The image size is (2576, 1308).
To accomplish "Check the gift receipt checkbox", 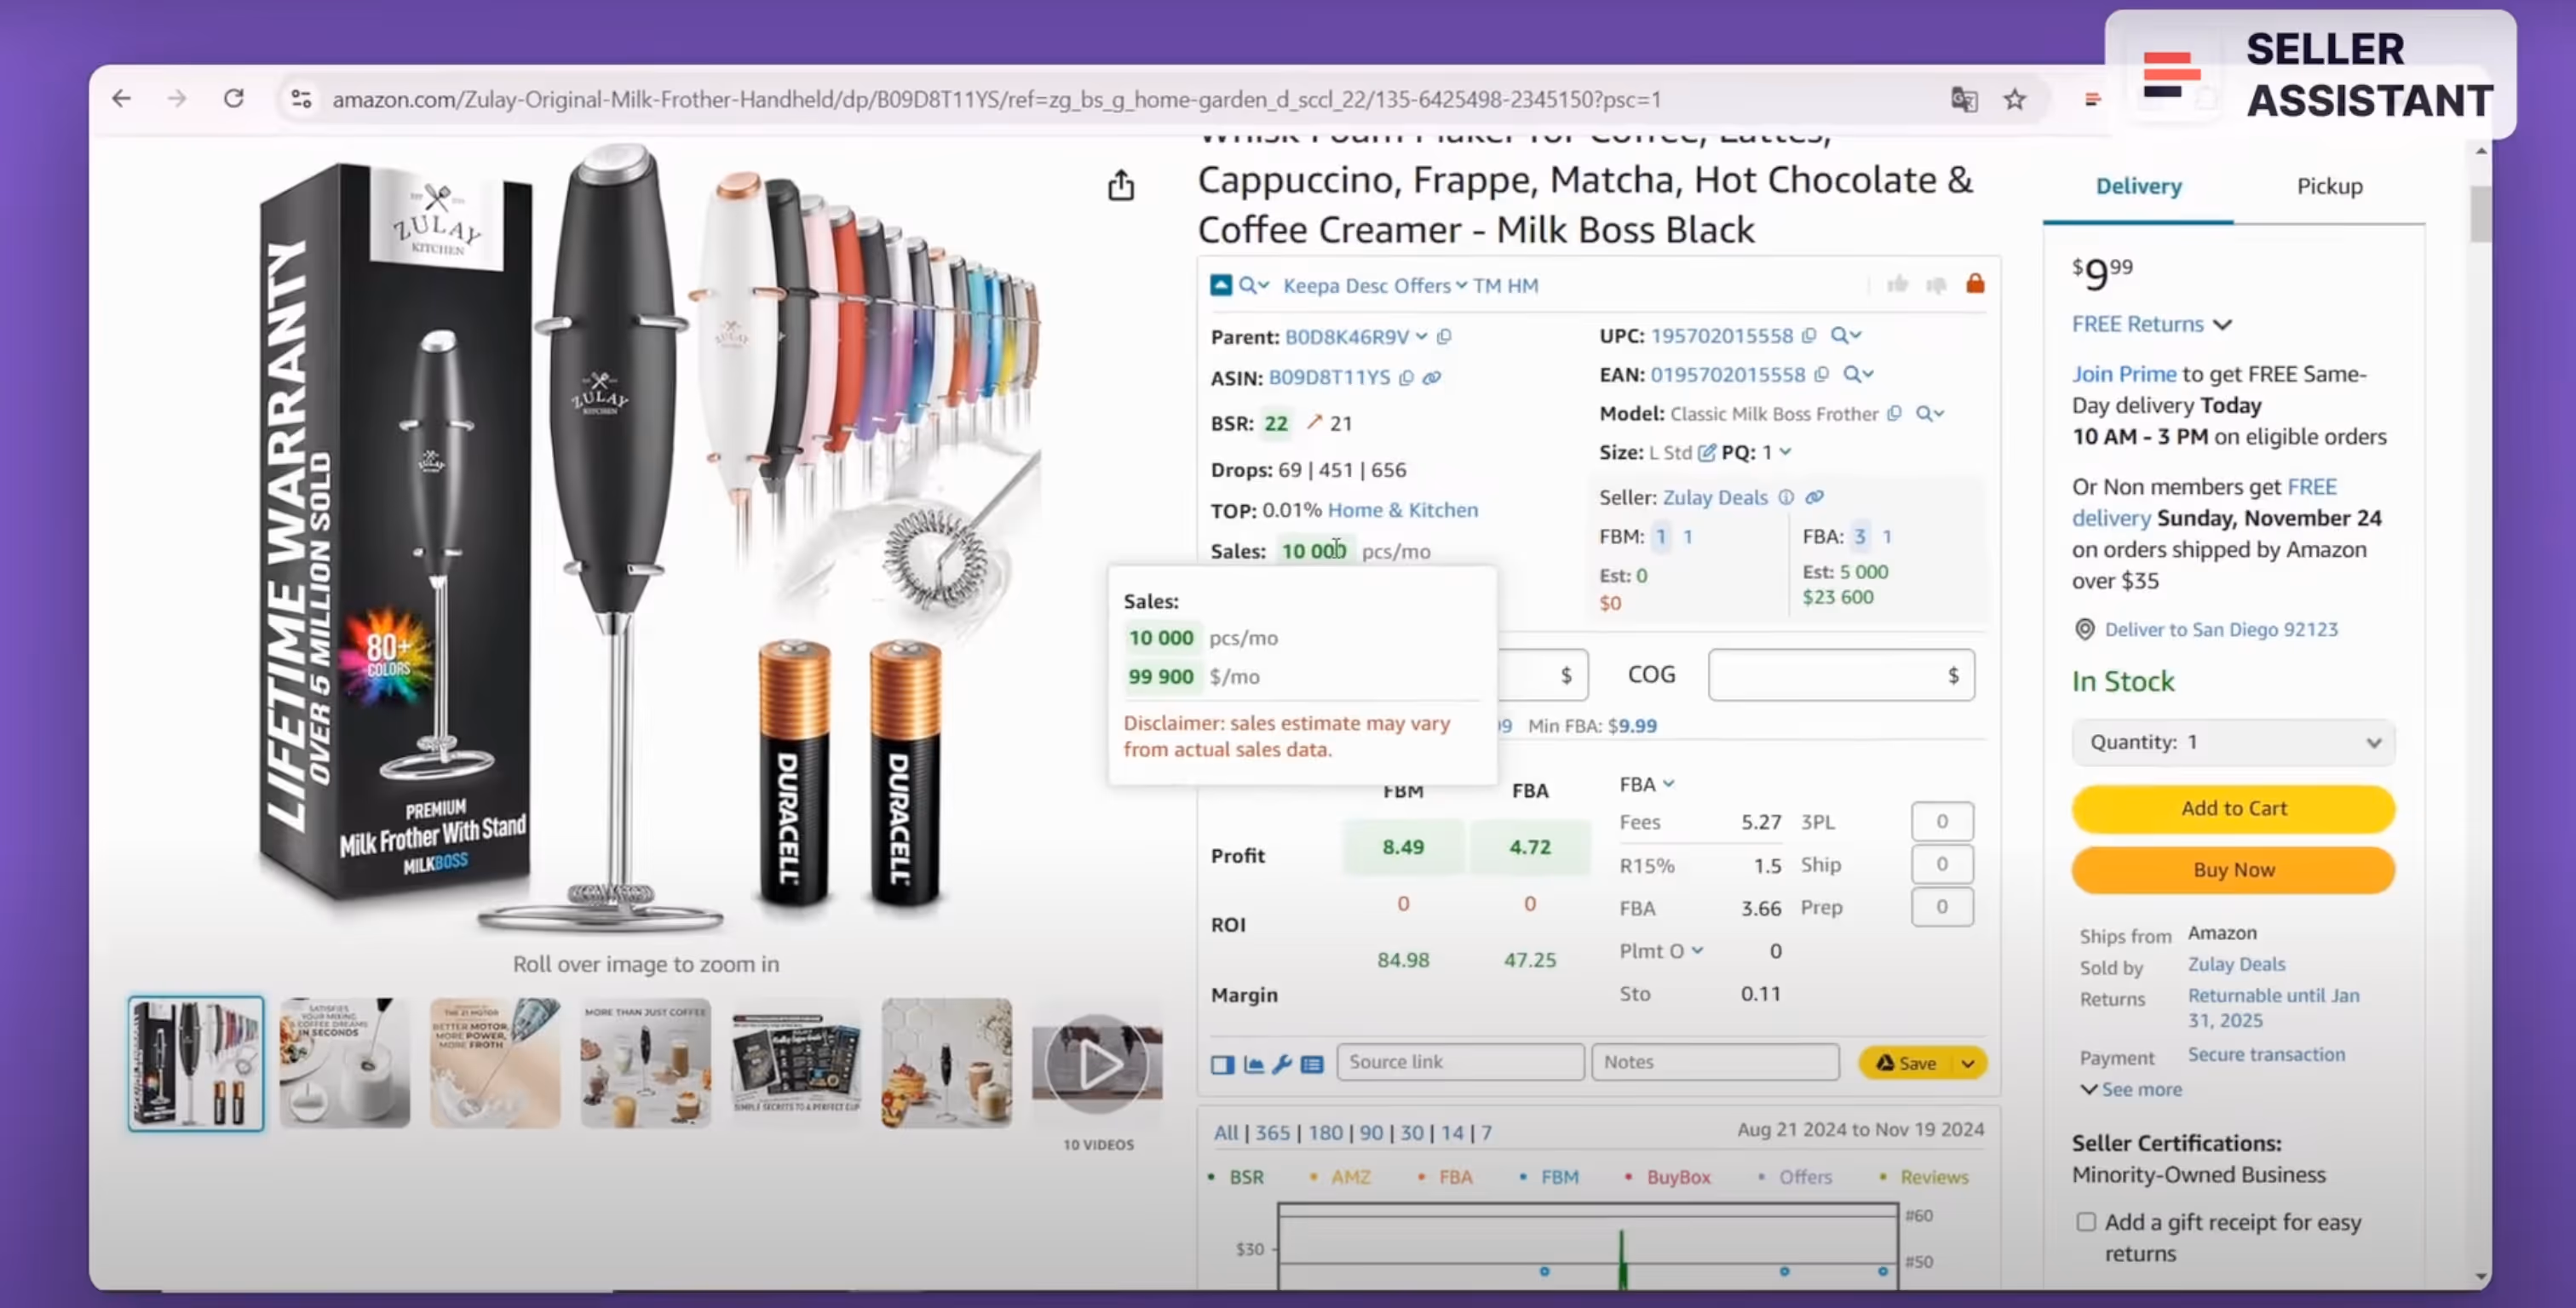I will [2085, 1222].
